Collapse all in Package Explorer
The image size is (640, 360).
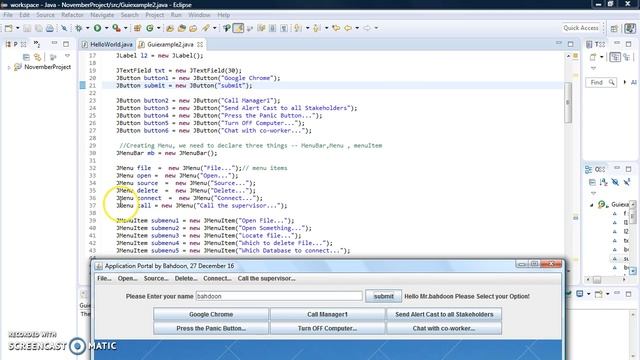[26, 57]
